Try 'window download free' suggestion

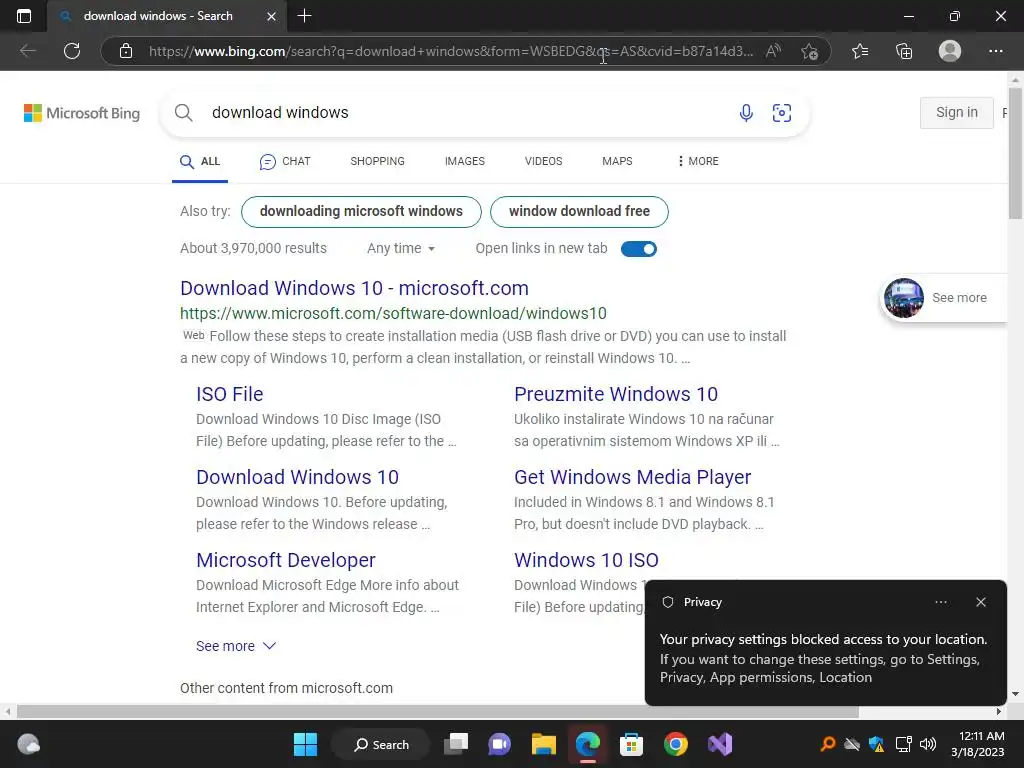579,212
